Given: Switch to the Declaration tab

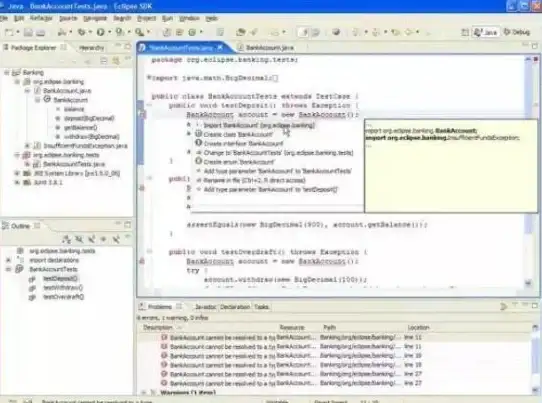Looking at the screenshot, I should click(235, 307).
